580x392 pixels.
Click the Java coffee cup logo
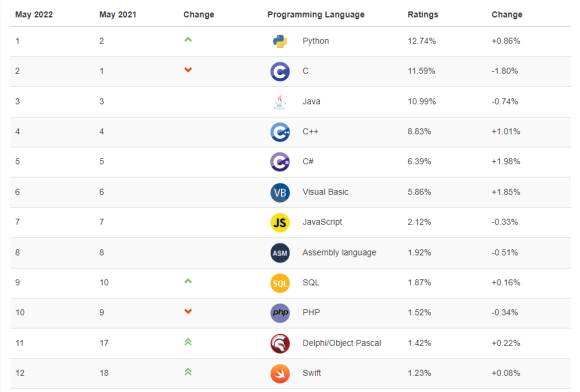280,102
